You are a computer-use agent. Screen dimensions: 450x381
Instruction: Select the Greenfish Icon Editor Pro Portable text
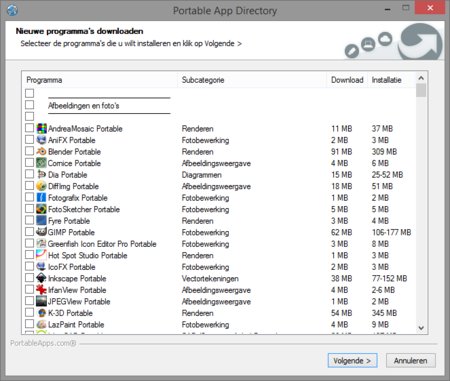click(102, 244)
